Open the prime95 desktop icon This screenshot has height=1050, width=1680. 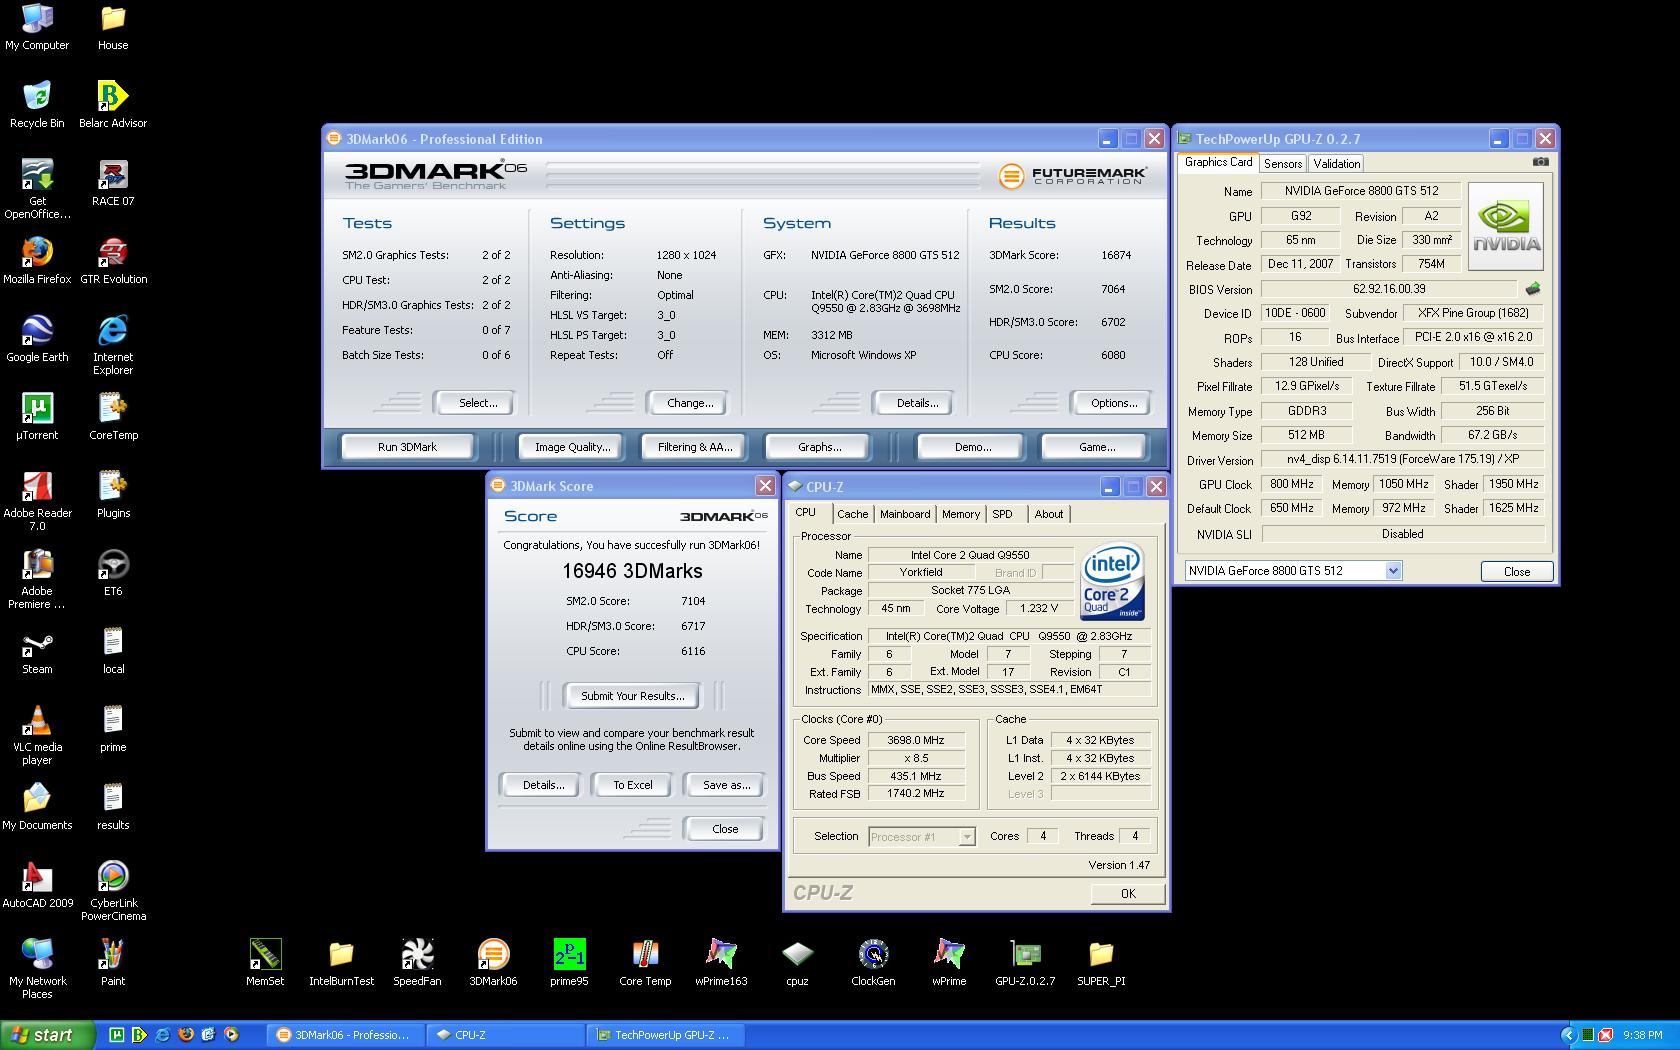[x=569, y=962]
